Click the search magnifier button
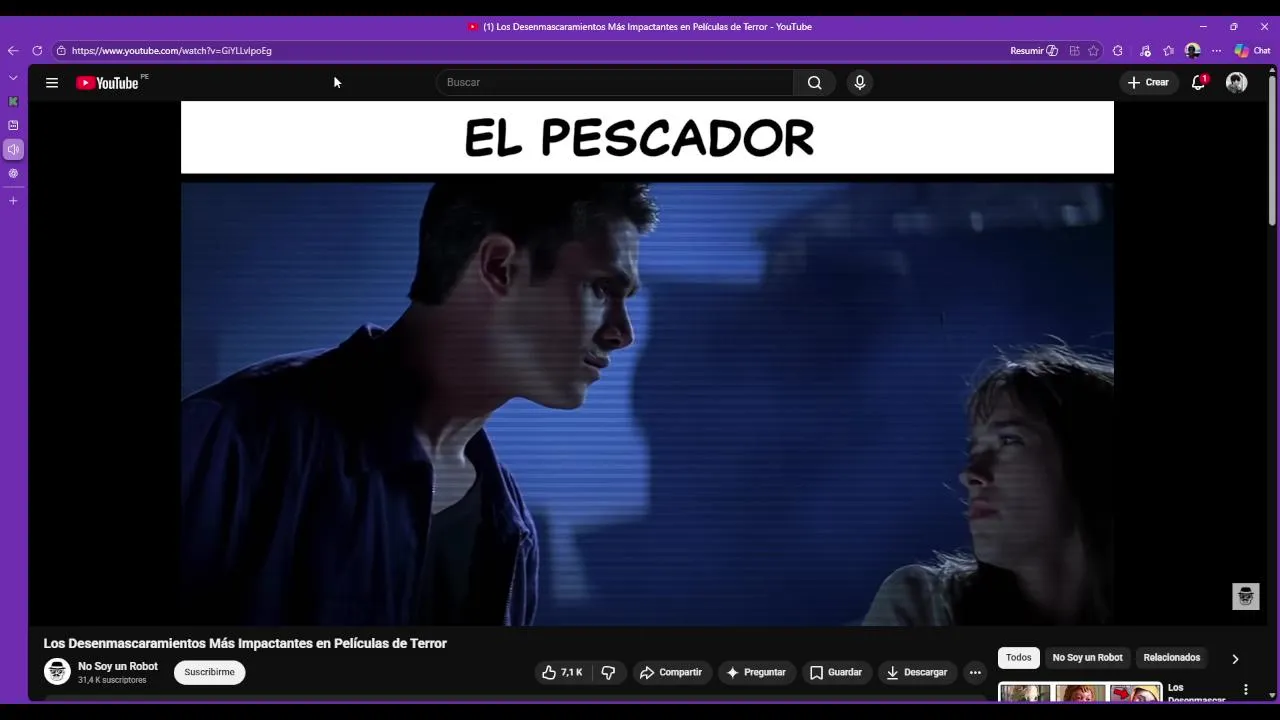This screenshot has height=720, width=1280. (814, 83)
